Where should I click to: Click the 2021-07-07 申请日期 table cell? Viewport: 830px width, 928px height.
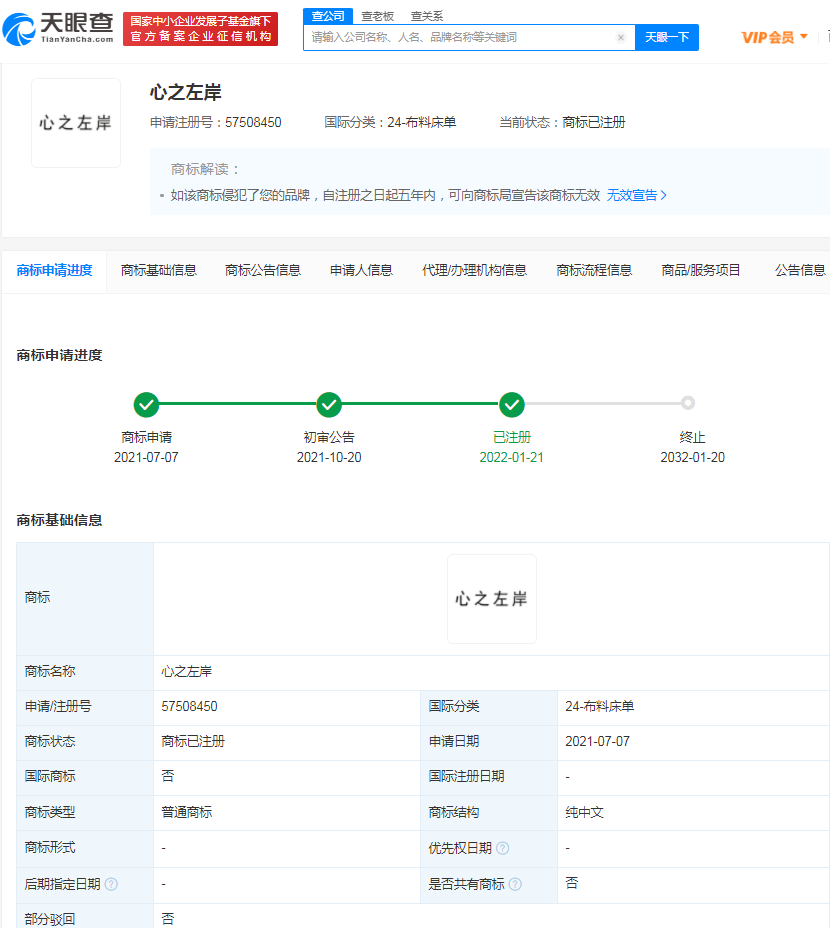[597, 742]
